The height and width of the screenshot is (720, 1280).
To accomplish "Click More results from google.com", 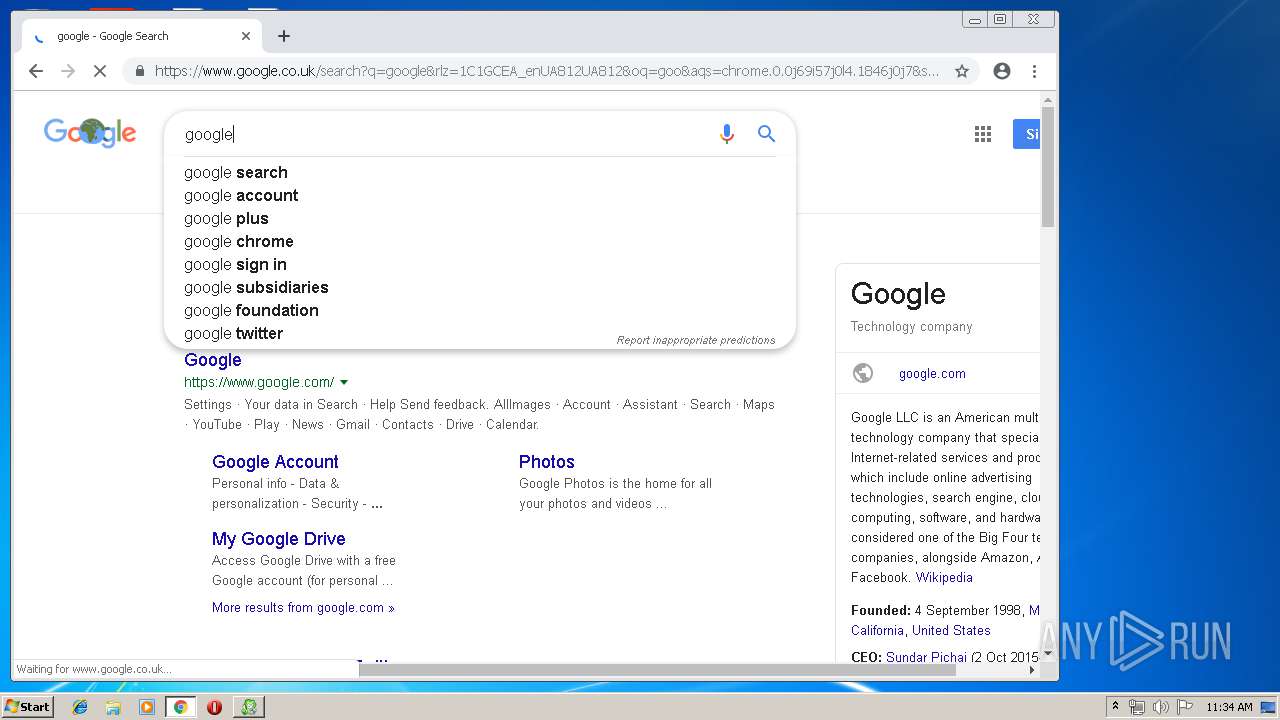I will [303, 607].
